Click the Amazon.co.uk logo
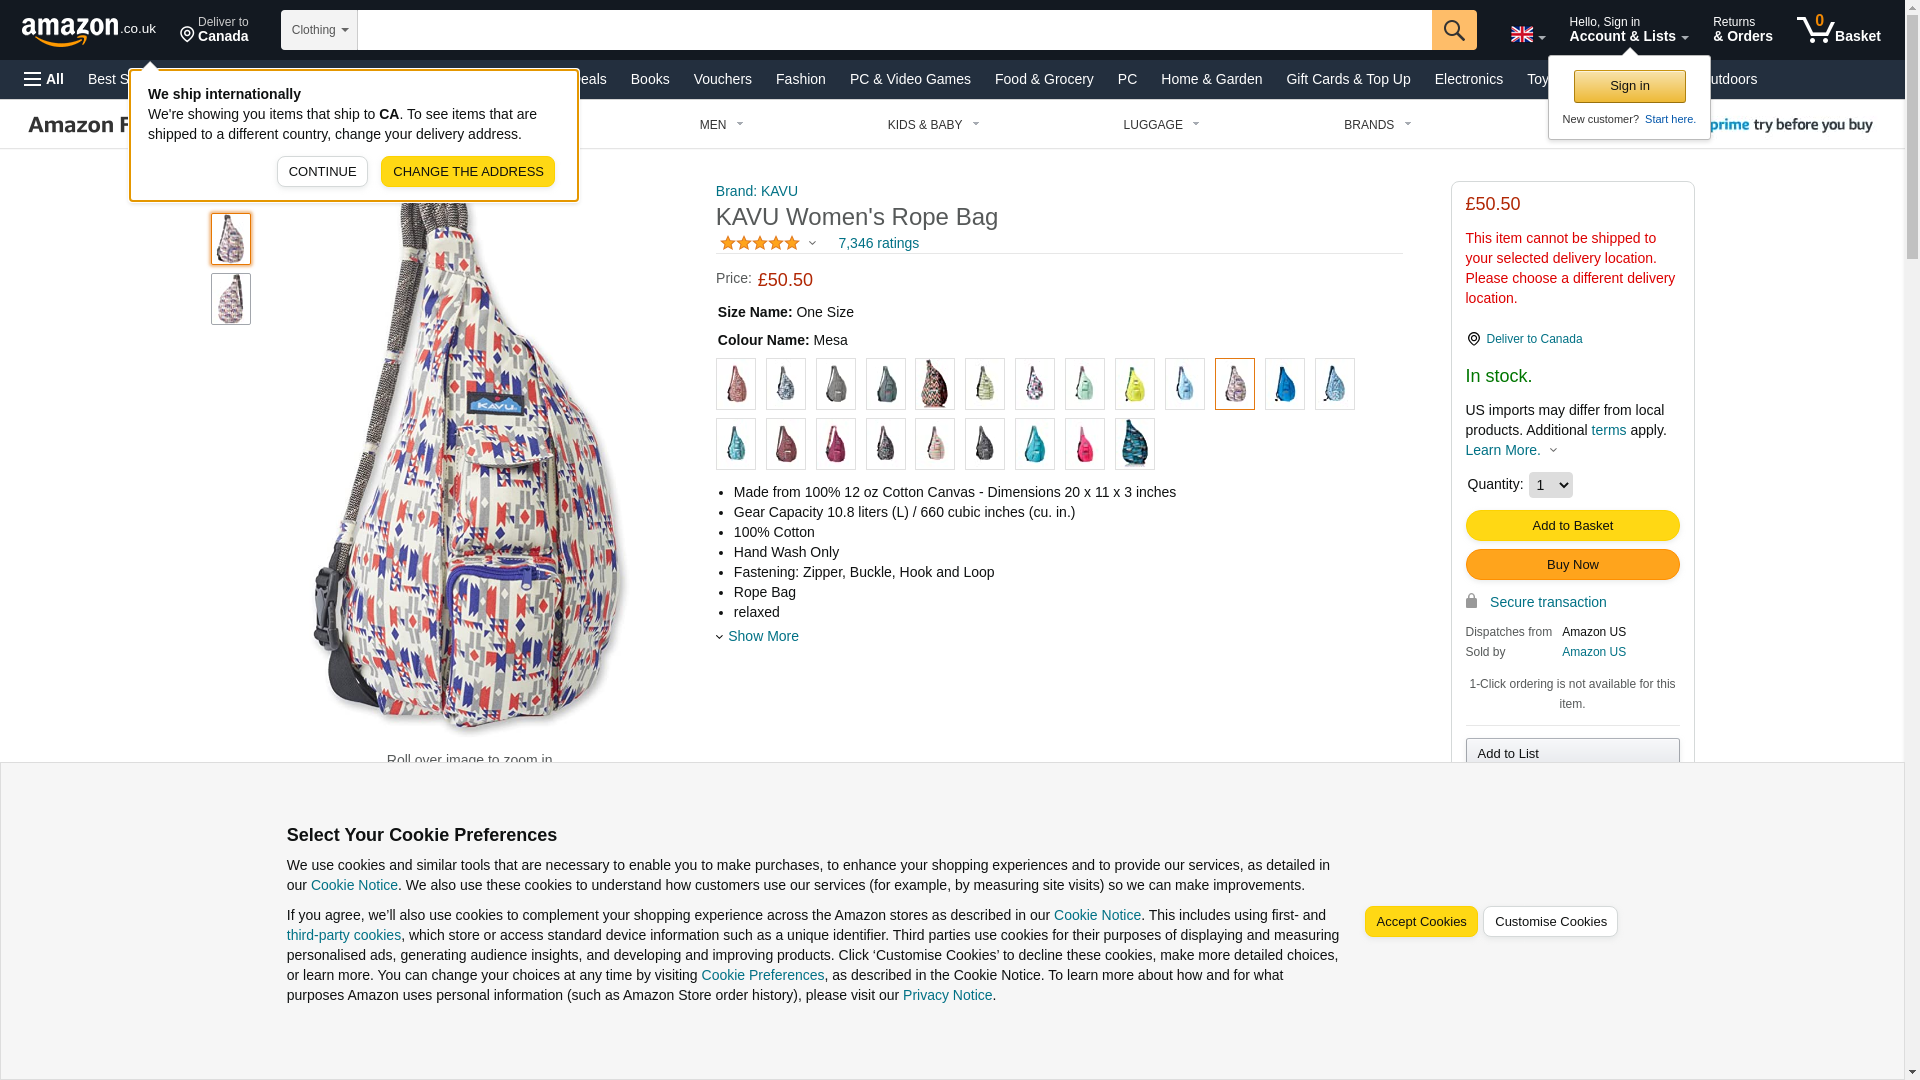The height and width of the screenshot is (1080, 1920). point(89,30)
